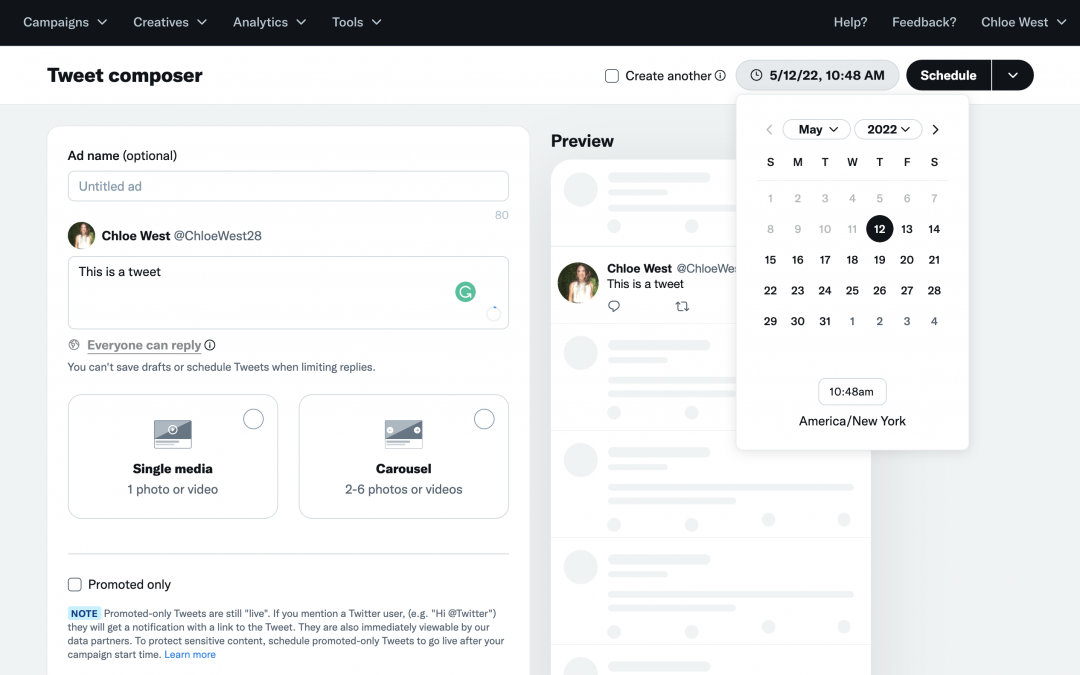This screenshot has height=675, width=1080.
Task: Go to previous month in calendar
Action: pyautogui.click(x=769, y=129)
